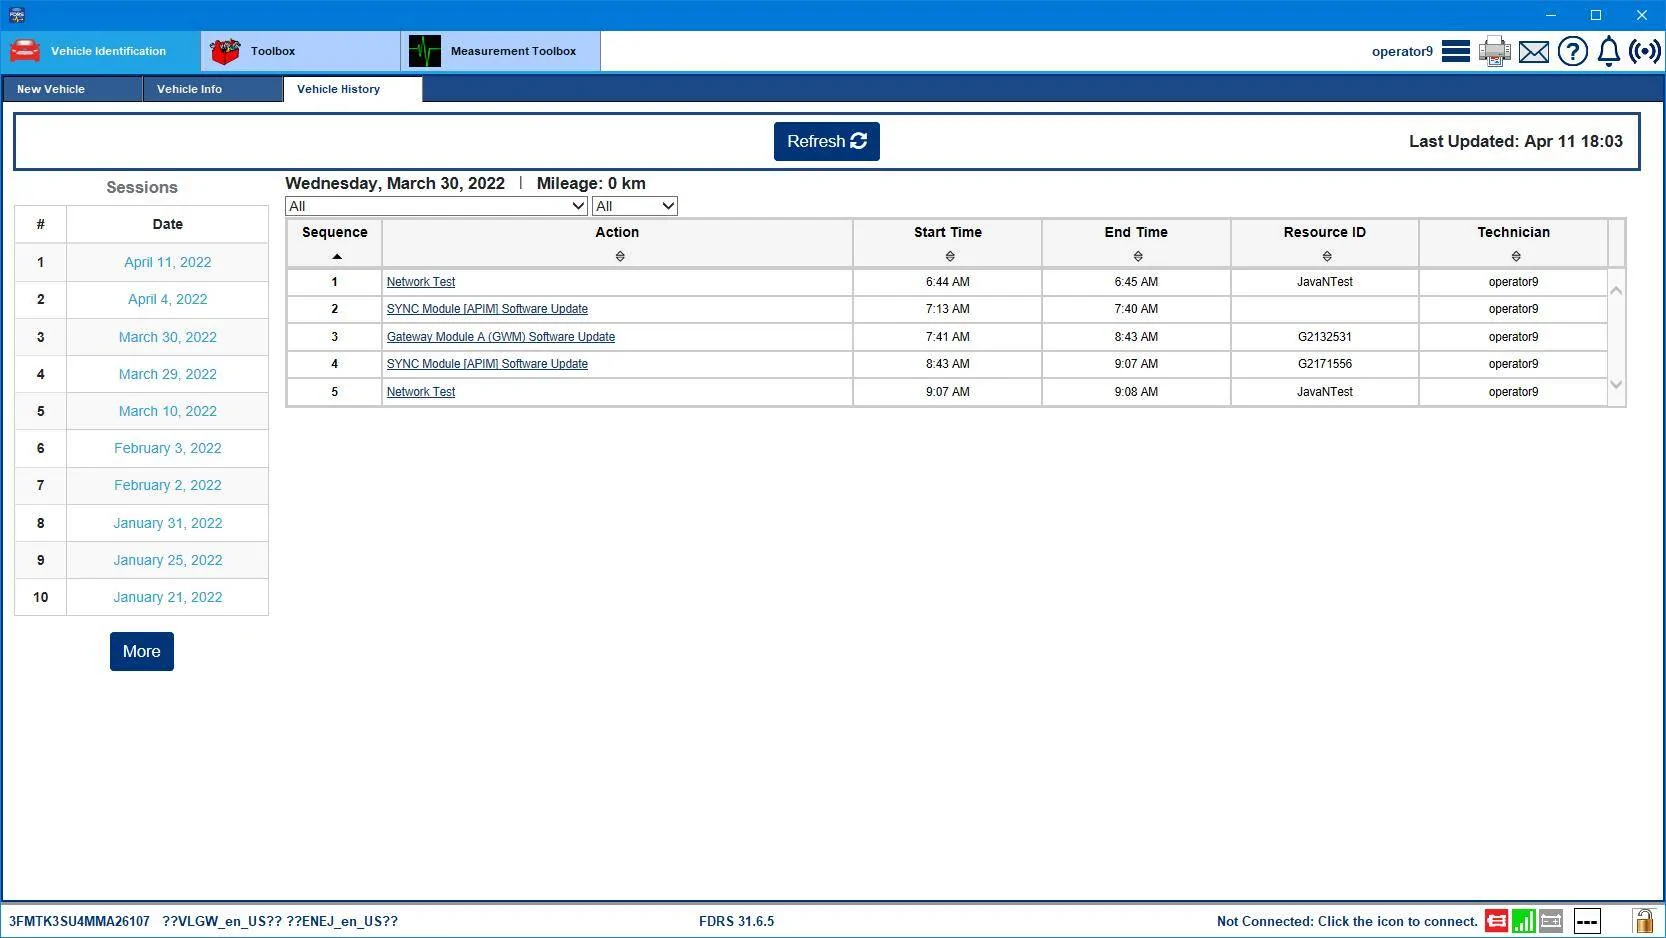Click the green signal strength bars icon
The image size is (1666, 938).
[x=1523, y=921]
